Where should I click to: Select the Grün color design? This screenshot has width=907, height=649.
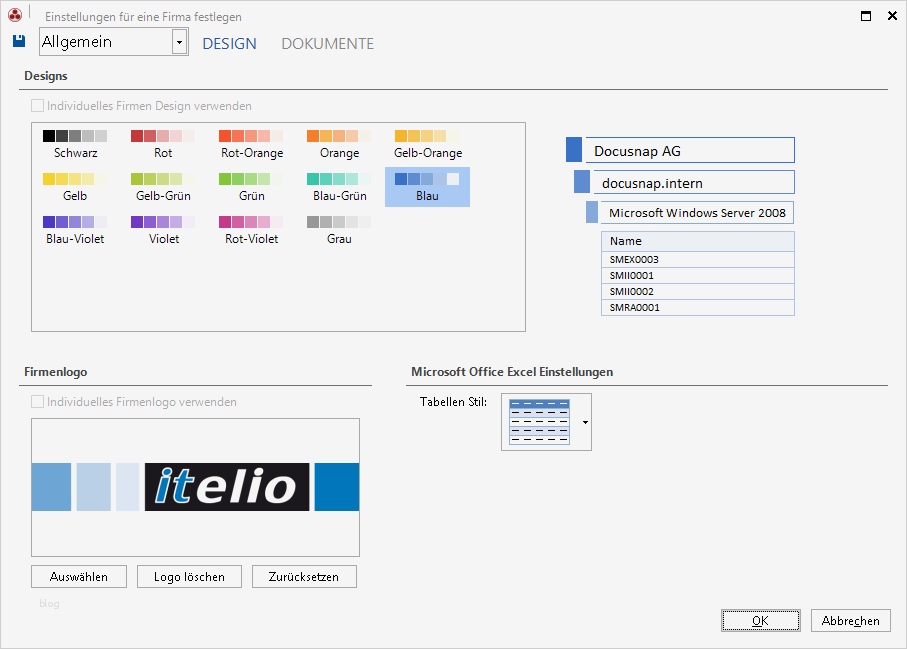click(x=252, y=187)
